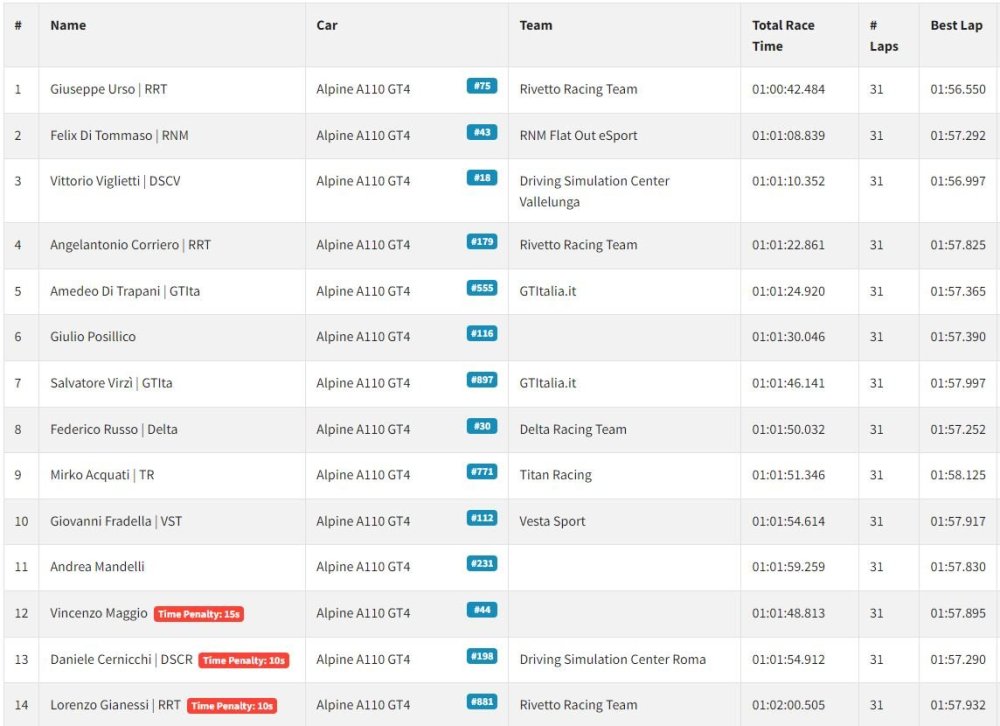Click the Total Race Time column header
The image size is (1000, 726).
(783, 36)
